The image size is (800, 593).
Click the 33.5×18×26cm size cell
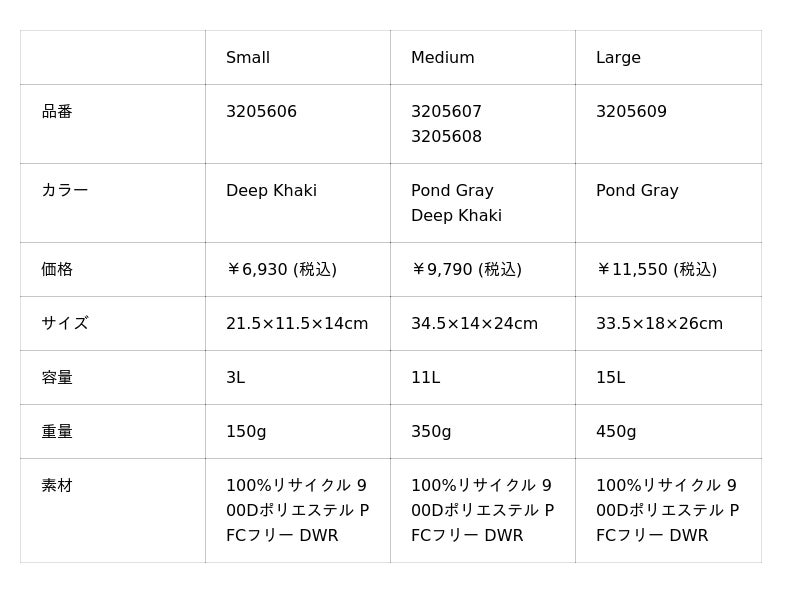tap(660, 323)
